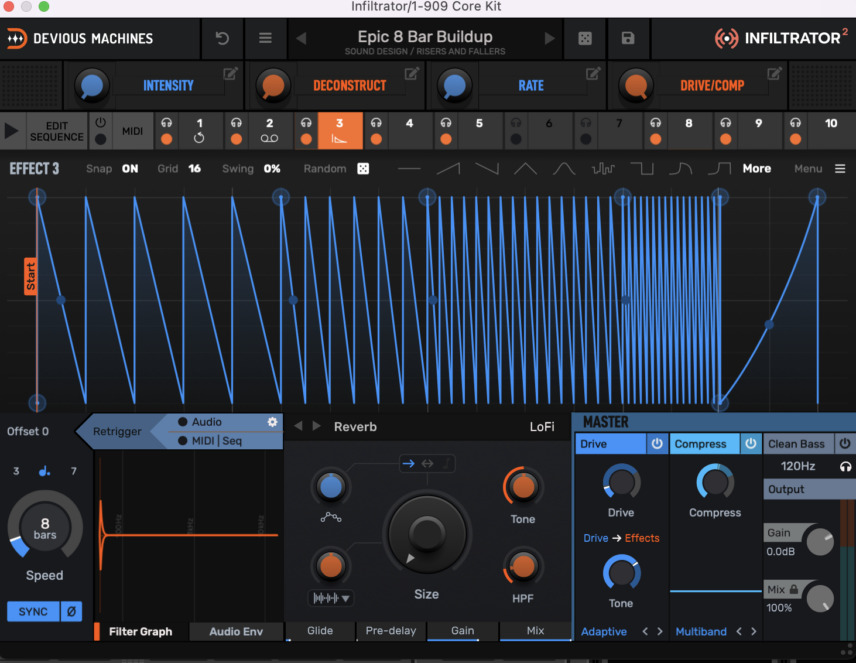The image size is (856, 663).
Task: Open Retrigger settings gear icon
Action: click(x=272, y=422)
